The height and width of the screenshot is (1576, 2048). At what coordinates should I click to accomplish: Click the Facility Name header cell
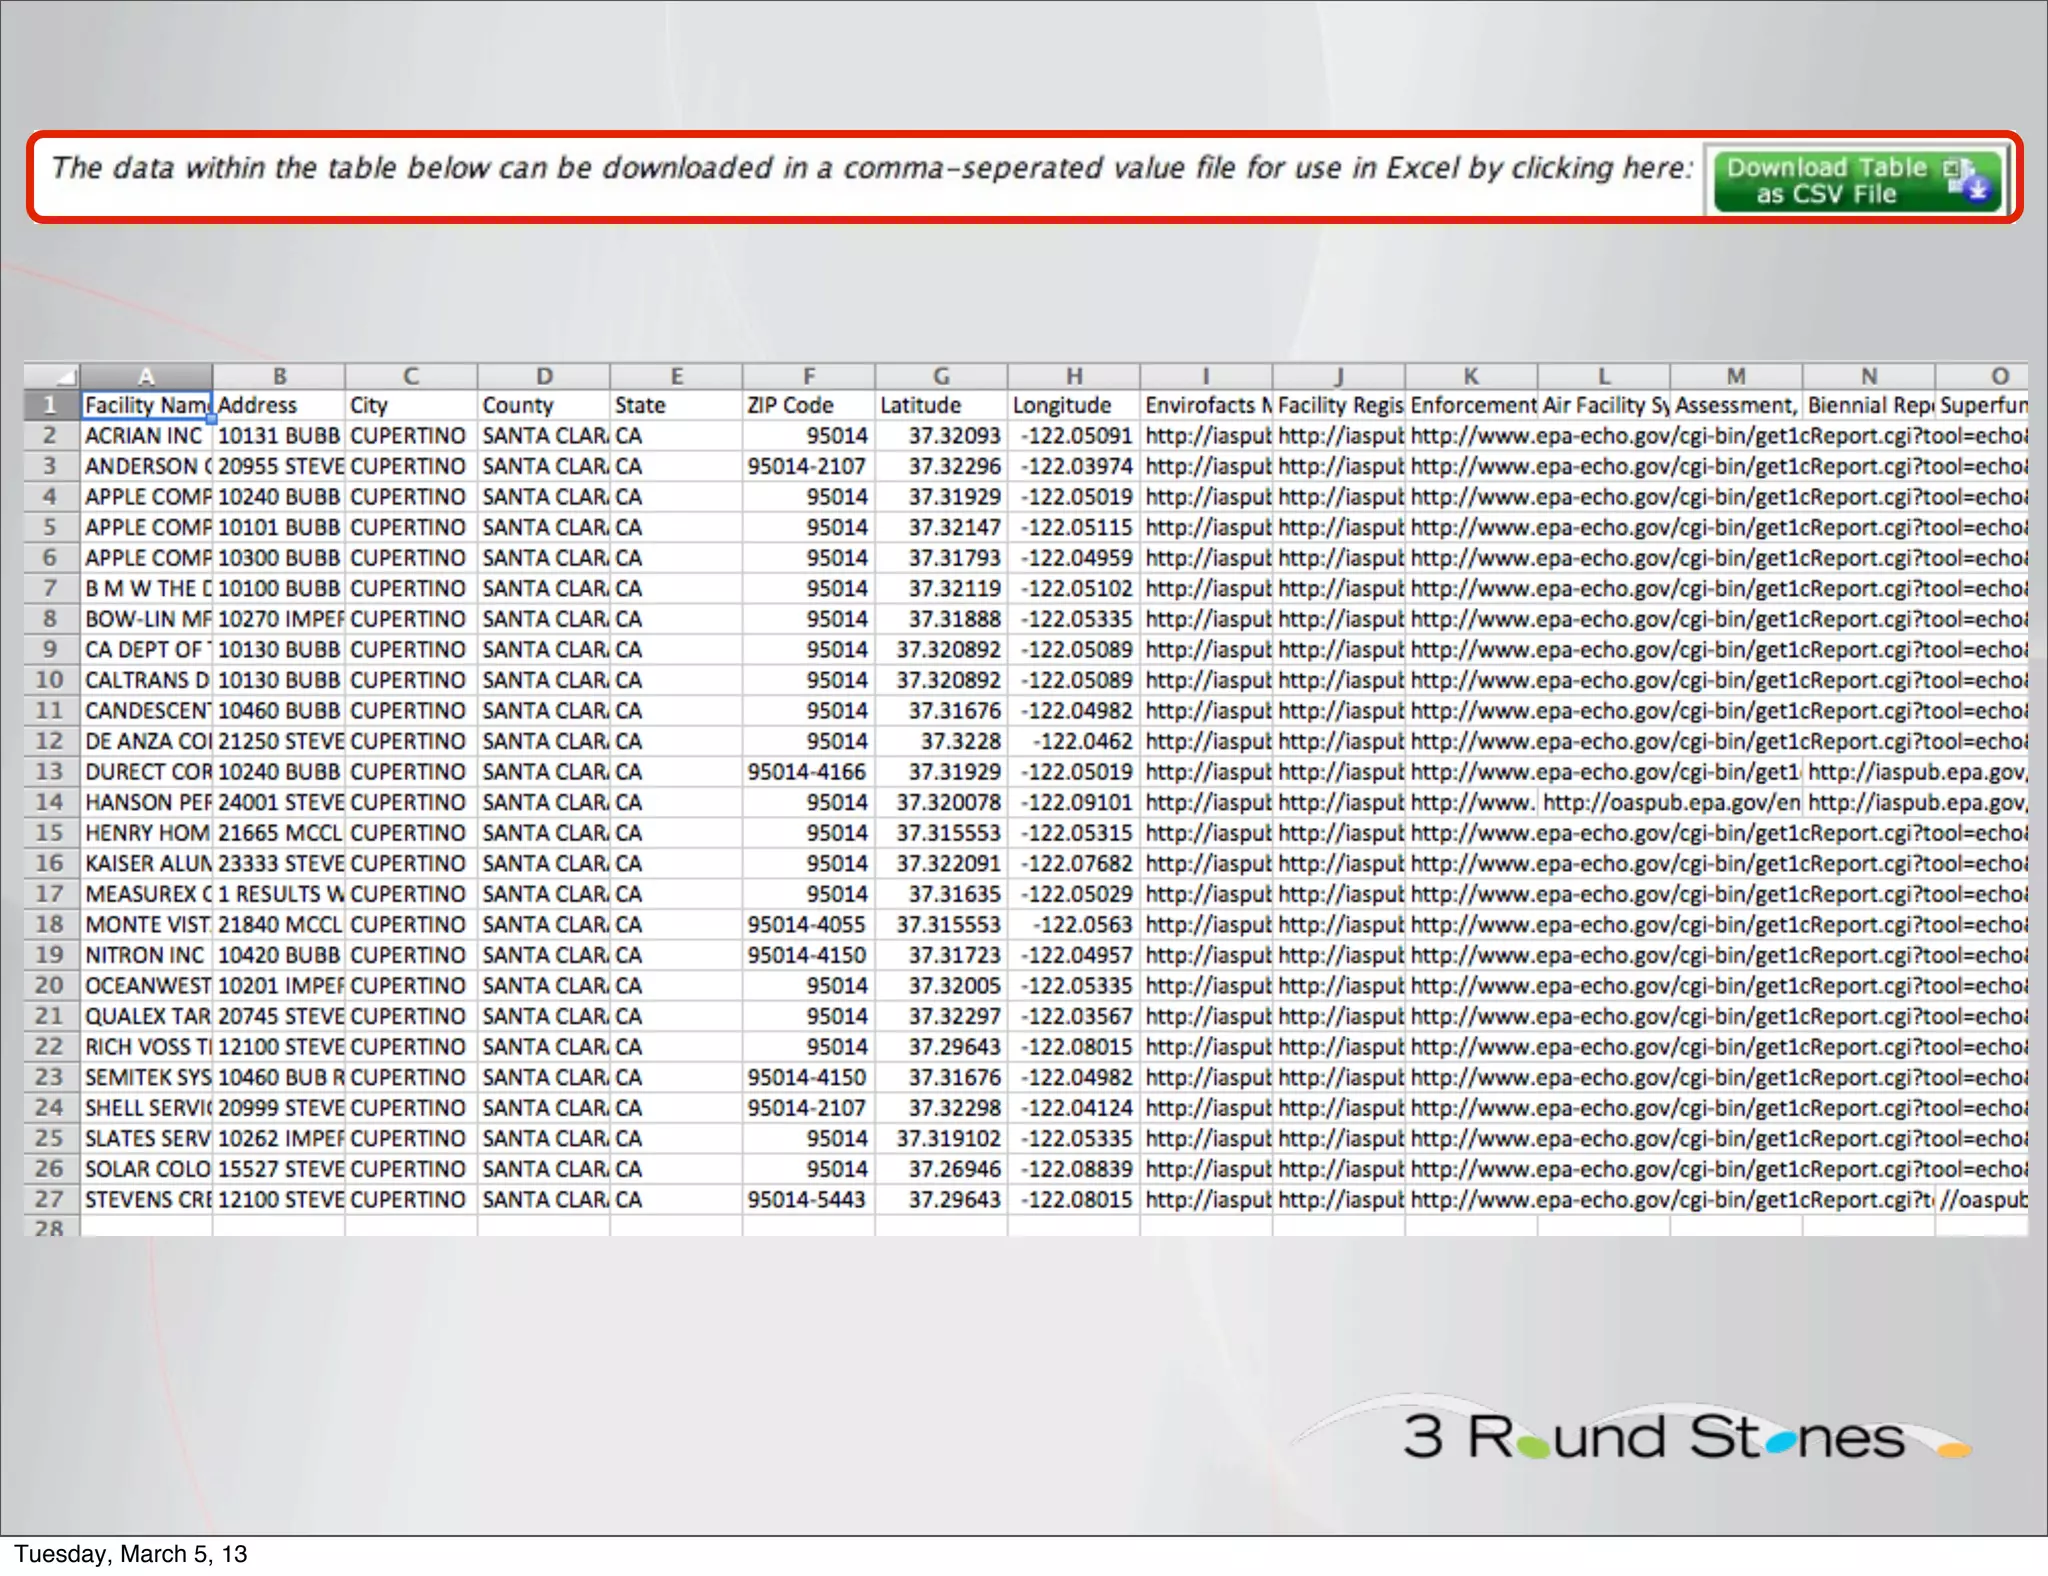tap(146, 405)
